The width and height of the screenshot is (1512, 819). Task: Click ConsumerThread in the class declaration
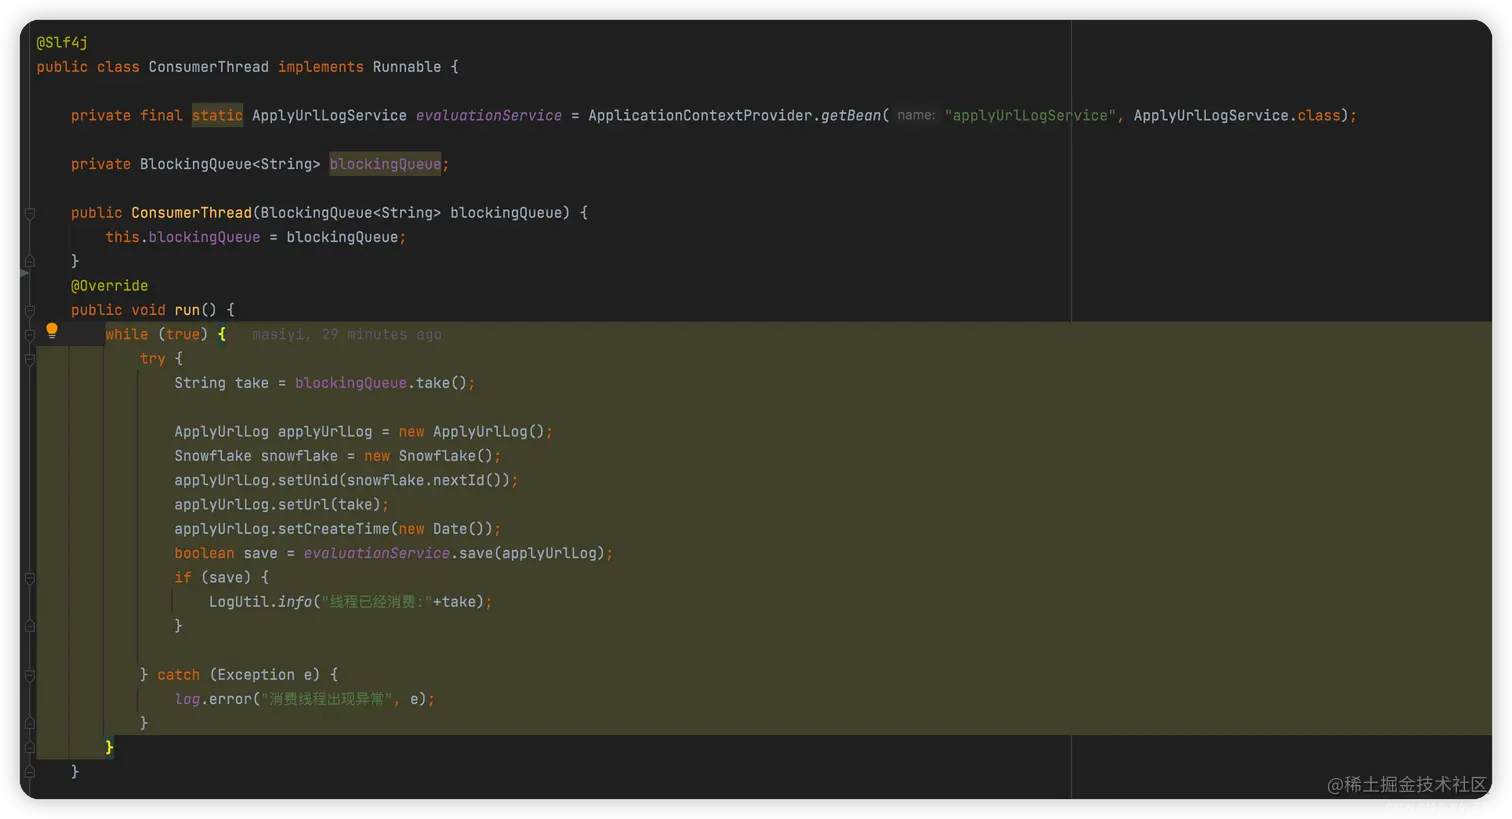209,67
